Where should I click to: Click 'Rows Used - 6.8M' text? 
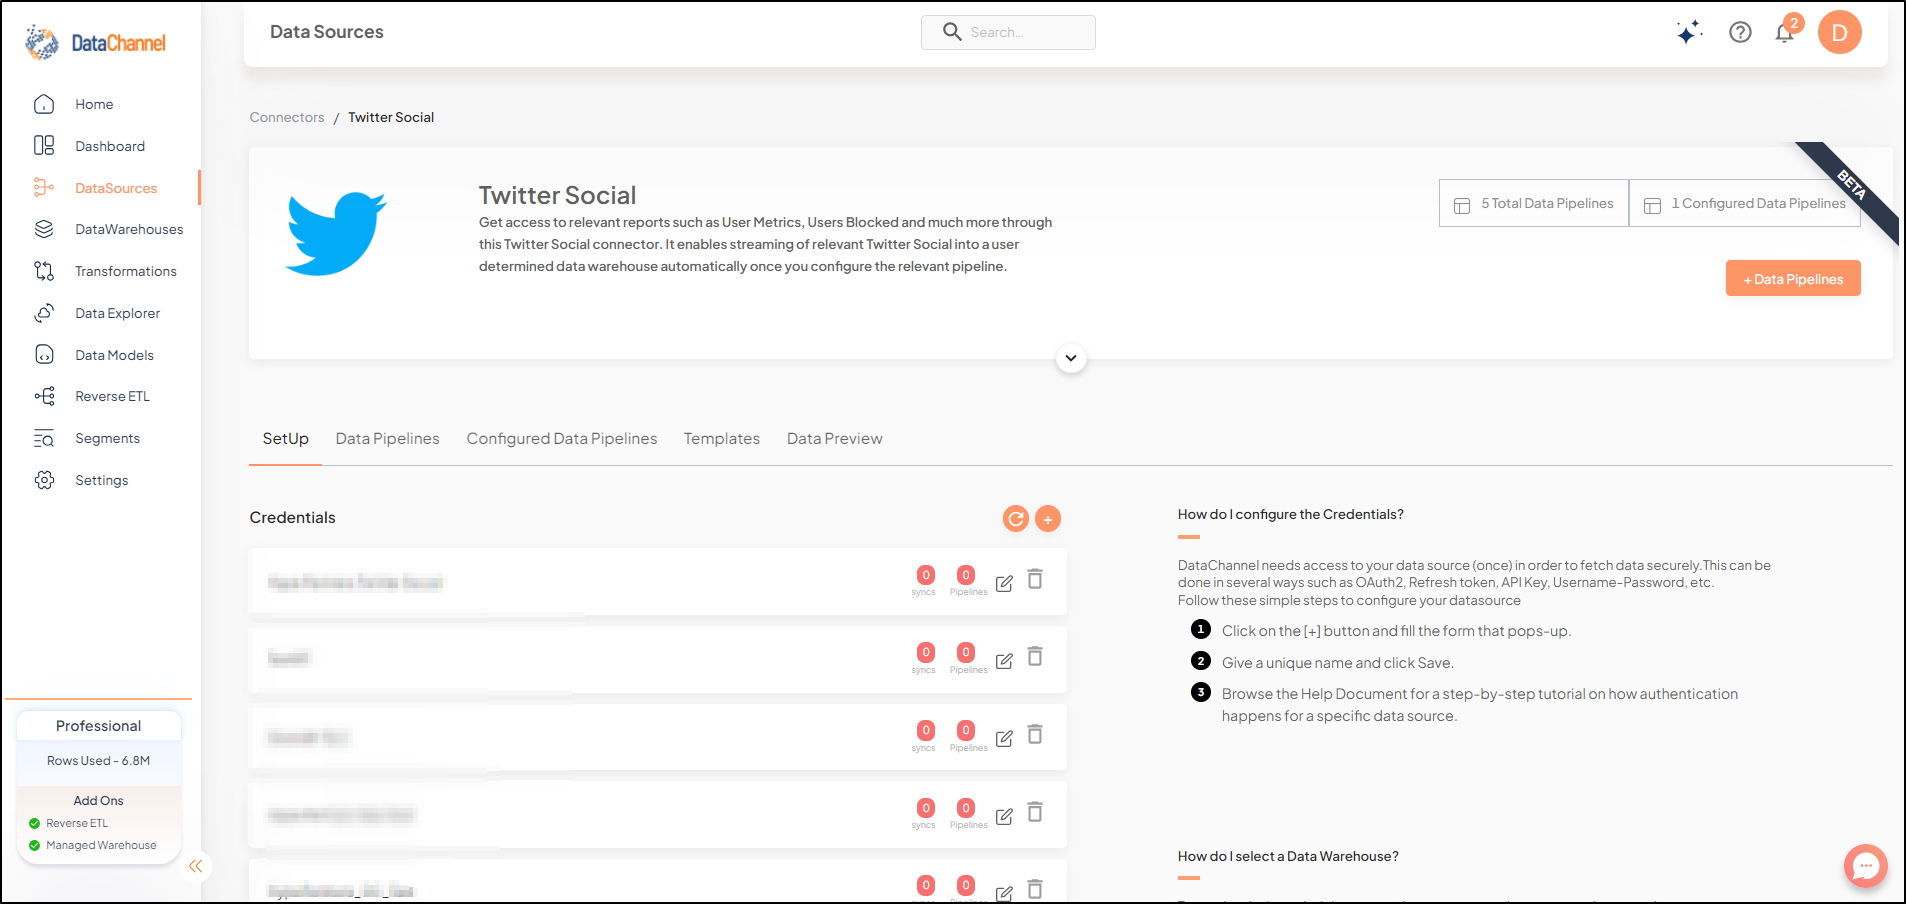(x=98, y=761)
